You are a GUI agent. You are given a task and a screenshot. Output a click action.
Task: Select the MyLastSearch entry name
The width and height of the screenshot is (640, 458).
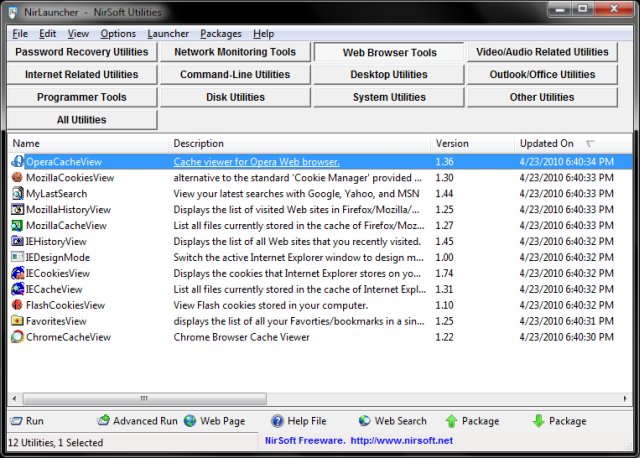coord(57,193)
